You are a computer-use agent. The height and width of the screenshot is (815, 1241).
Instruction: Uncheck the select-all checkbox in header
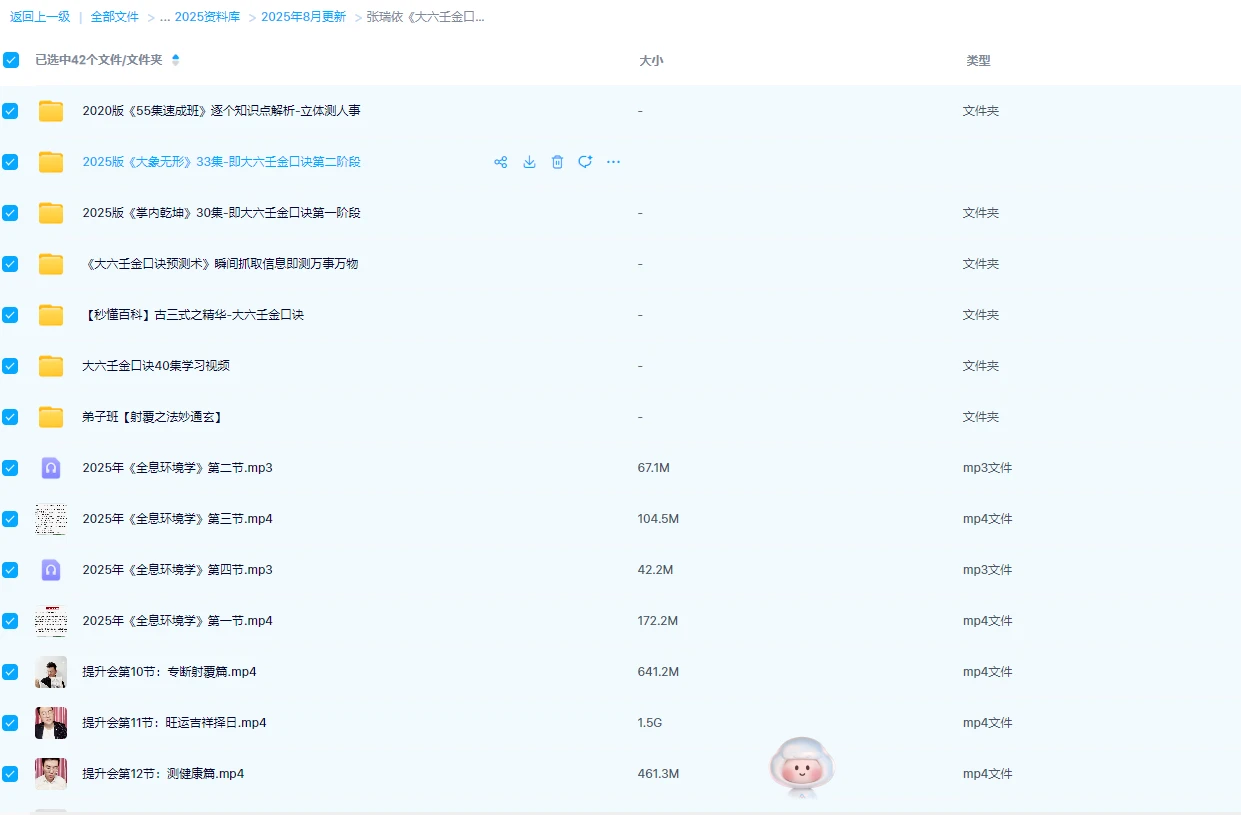[x=11, y=60]
